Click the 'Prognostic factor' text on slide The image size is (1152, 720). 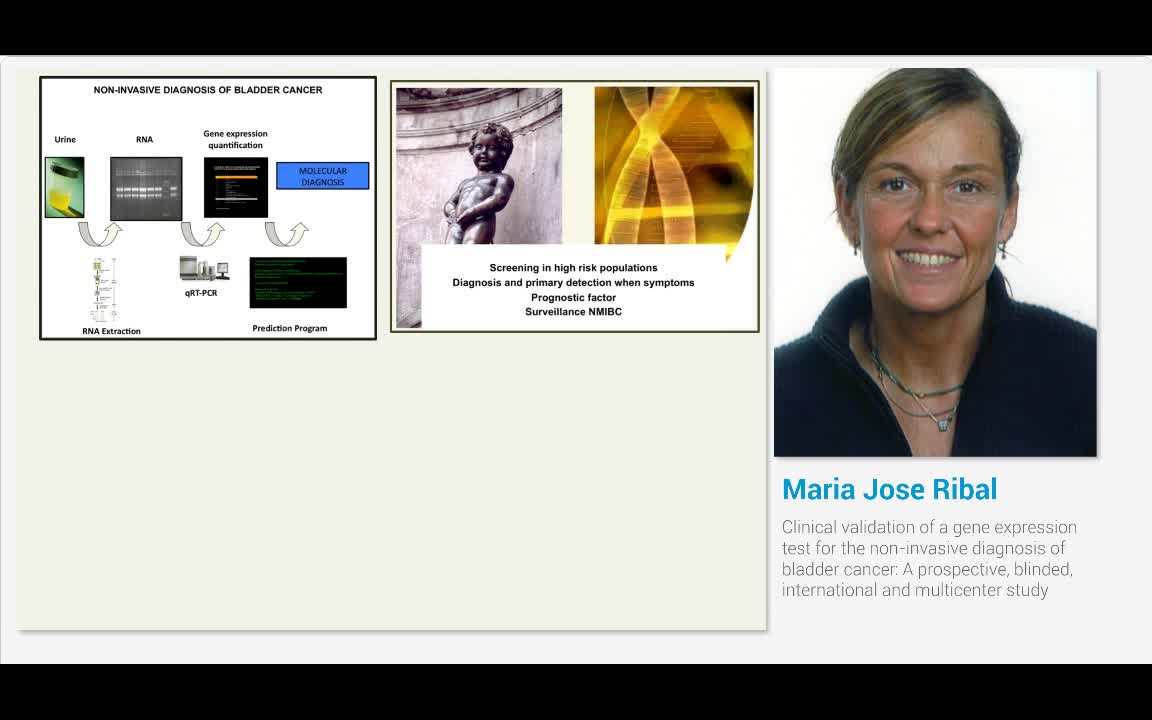pos(573,297)
